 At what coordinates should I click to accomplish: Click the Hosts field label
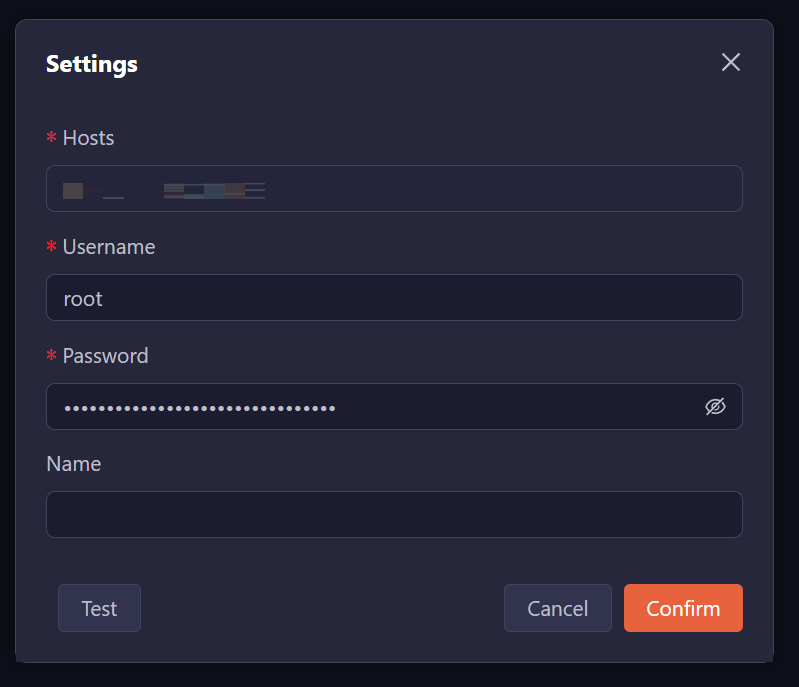[88, 138]
